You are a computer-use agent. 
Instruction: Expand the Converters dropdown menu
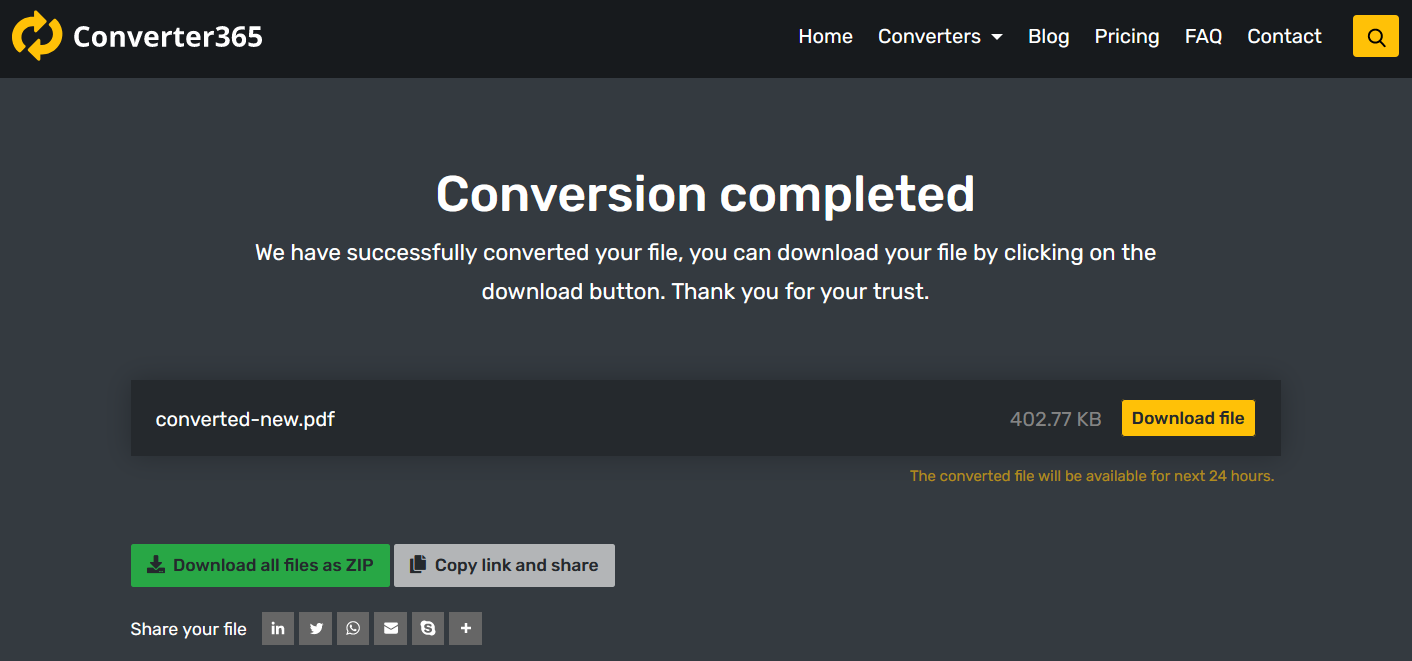(939, 37)
